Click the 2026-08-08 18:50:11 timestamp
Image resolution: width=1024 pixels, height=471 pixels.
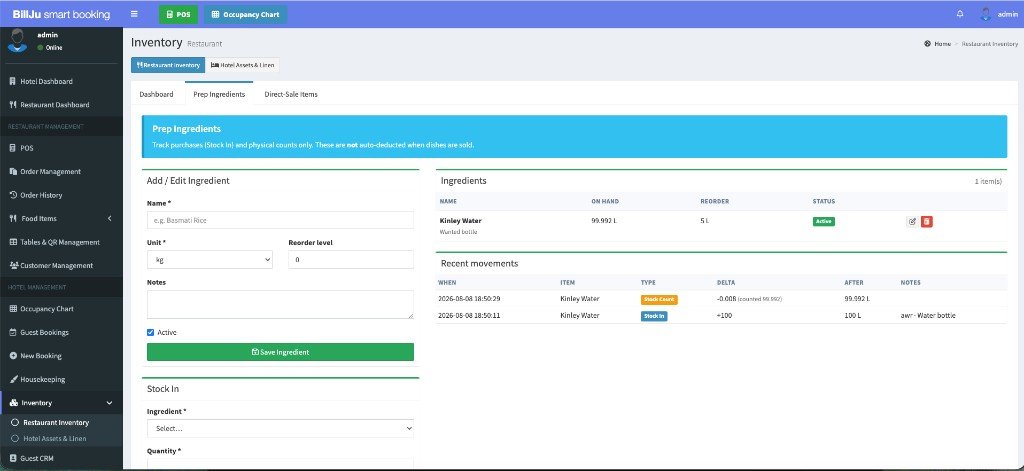pos(469,316)
